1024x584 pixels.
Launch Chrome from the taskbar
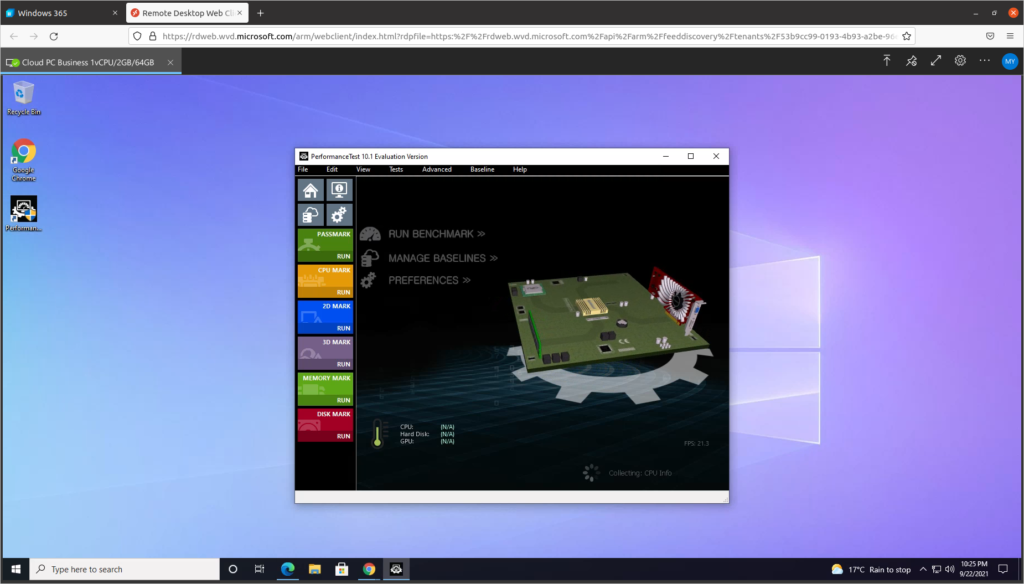click(369, 569)
